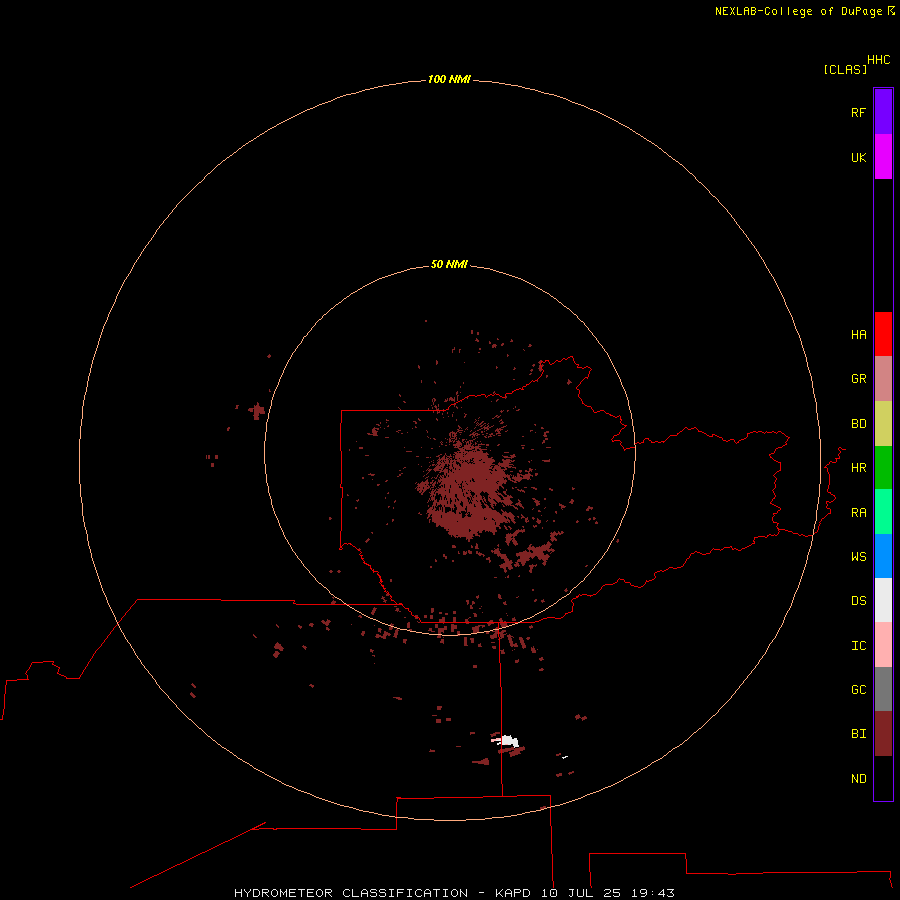Click the IC legend label
Screen dimensions: 900x900
[858, 646]
